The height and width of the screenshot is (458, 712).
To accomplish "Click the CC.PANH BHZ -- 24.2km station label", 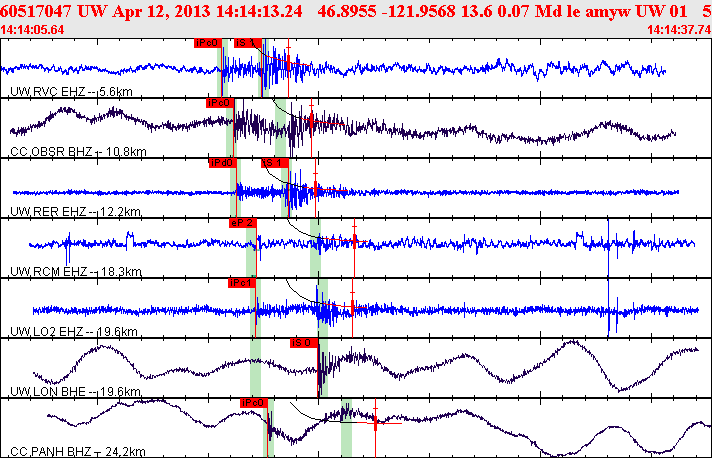I will pyautogui.click(x=78, y=452).
